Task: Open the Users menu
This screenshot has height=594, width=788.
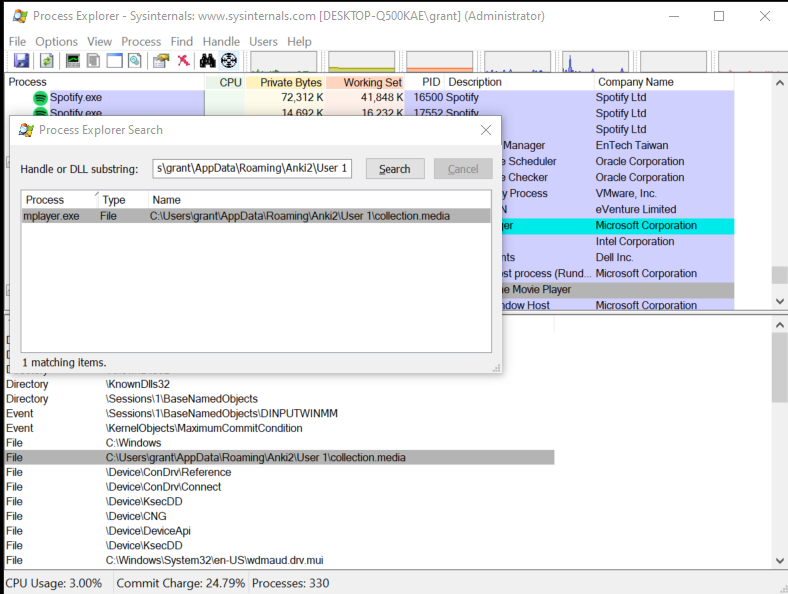Action: tap(263, 42)
